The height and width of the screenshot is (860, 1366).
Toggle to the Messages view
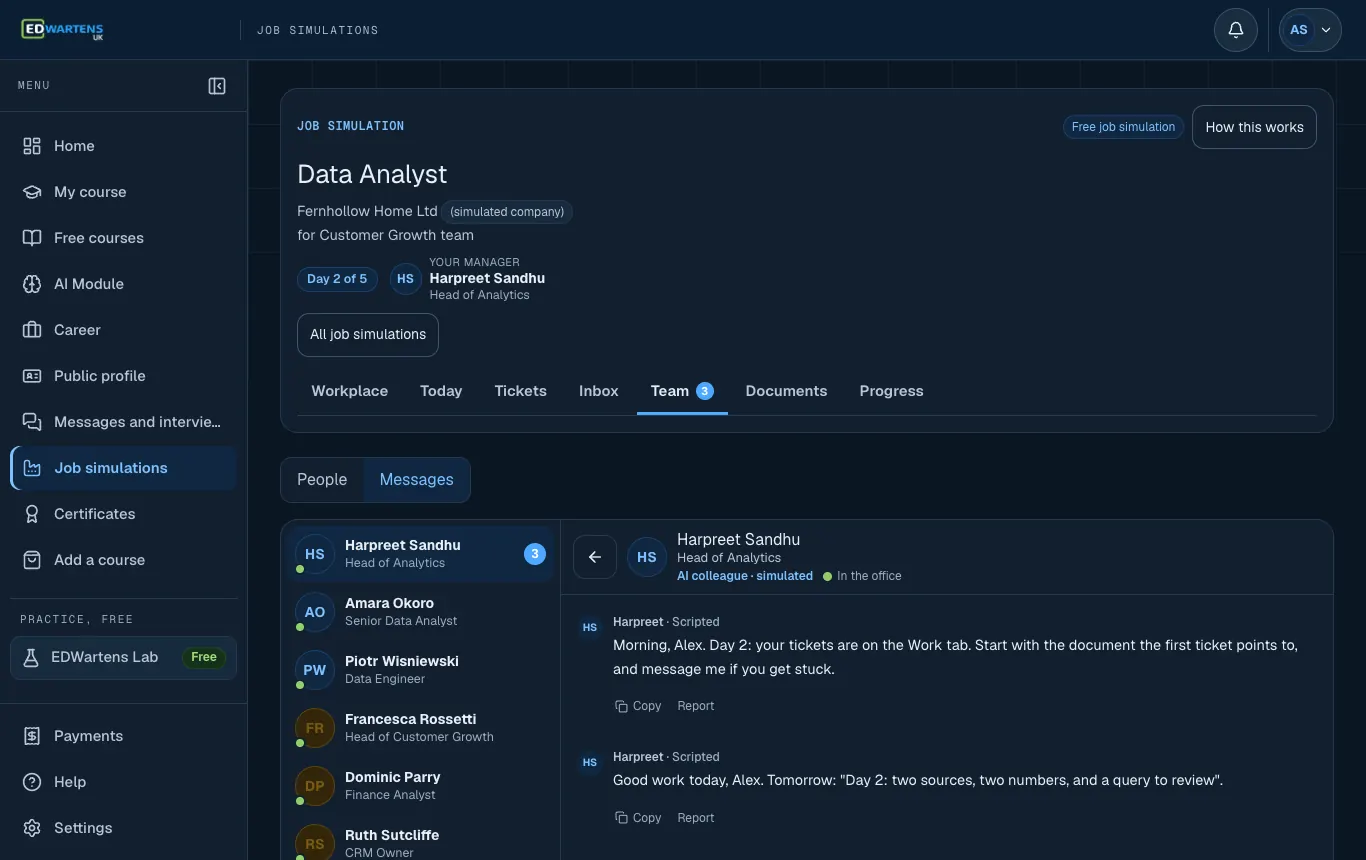416,480
